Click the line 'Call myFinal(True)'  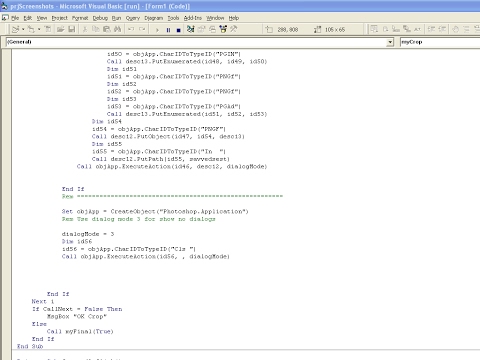click(x=80, y=331)
